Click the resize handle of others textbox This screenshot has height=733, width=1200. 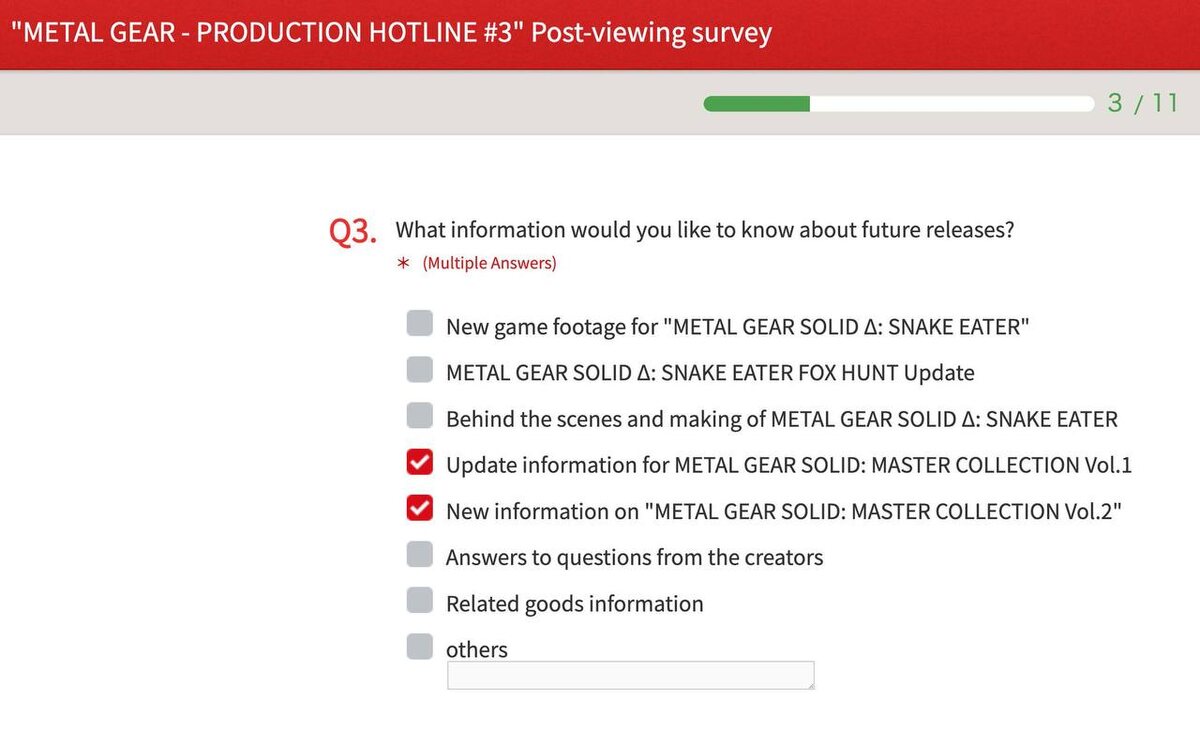809,684
